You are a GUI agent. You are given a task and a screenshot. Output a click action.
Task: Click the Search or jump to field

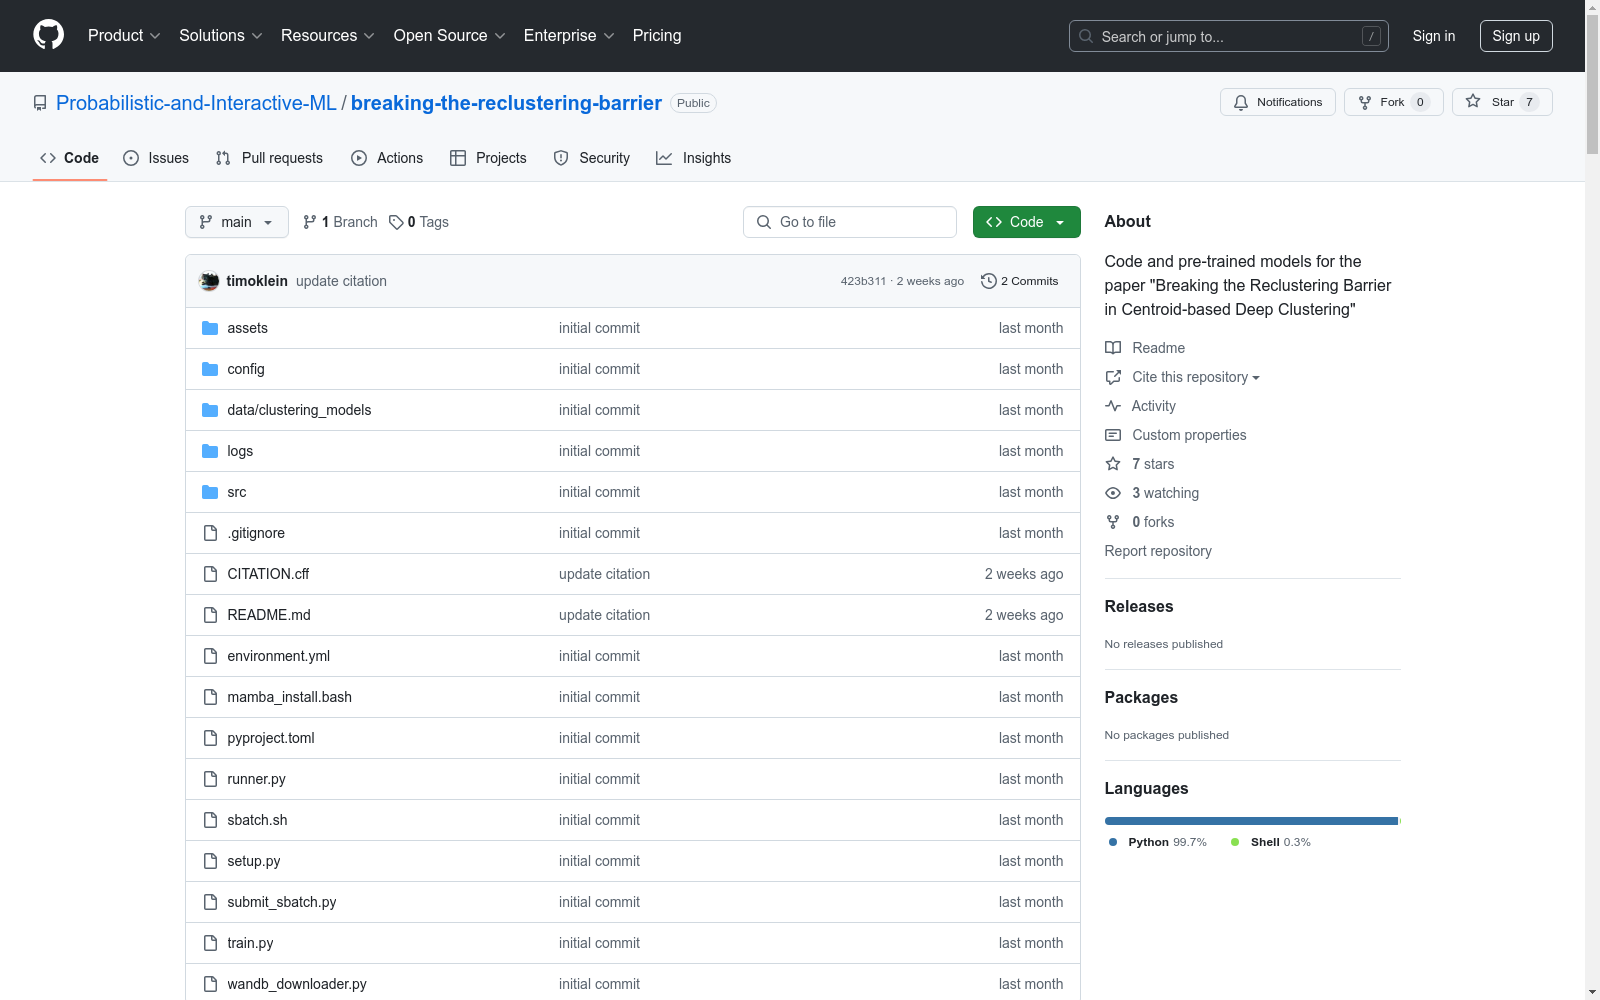pyautogui.click(x=1229, y=36)
